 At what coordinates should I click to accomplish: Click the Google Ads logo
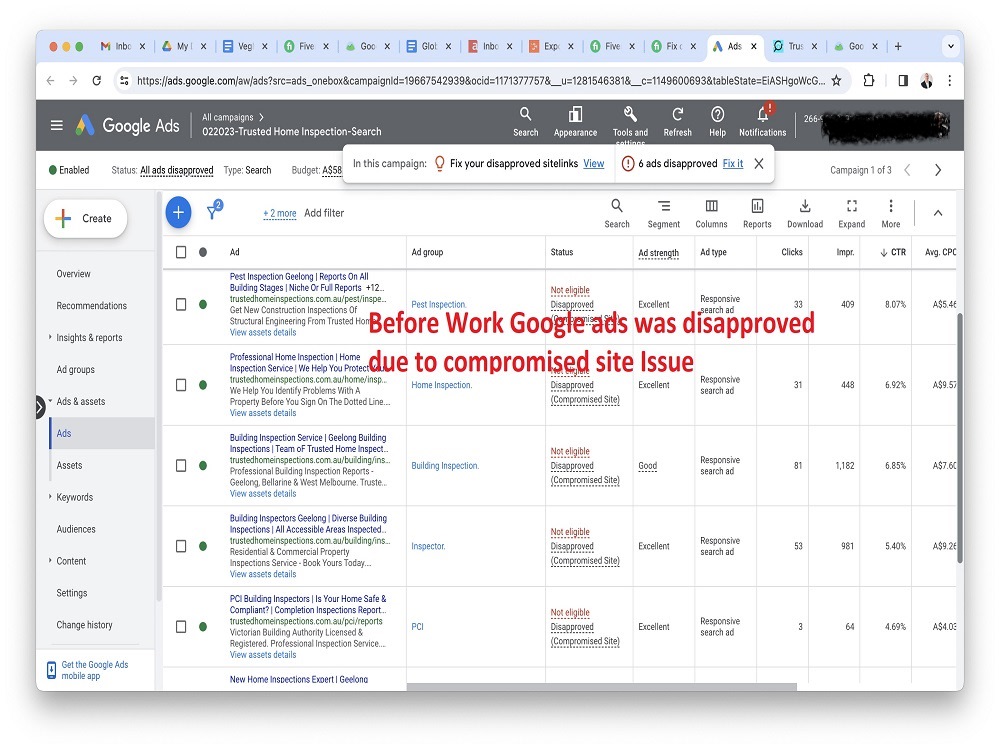pyautogui.click(x=128, y=125)
